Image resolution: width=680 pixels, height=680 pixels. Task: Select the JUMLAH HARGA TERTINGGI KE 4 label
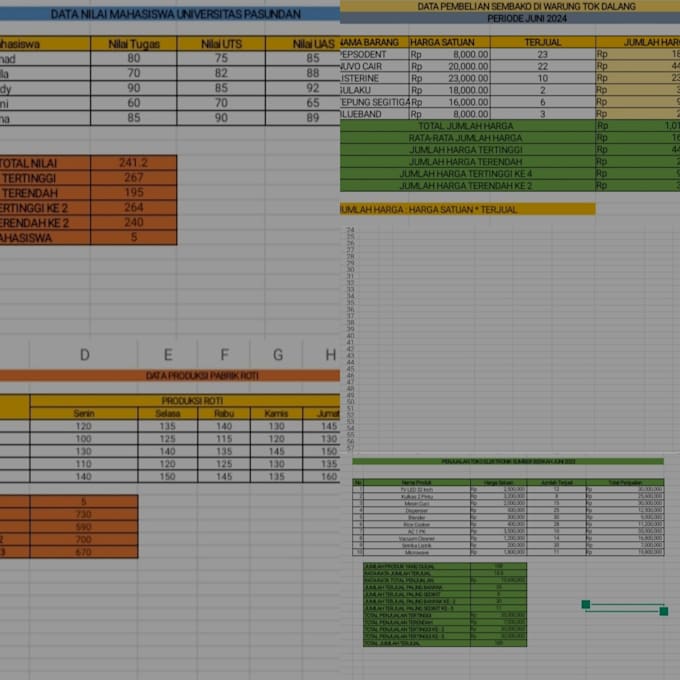click(x=468, y=173)
